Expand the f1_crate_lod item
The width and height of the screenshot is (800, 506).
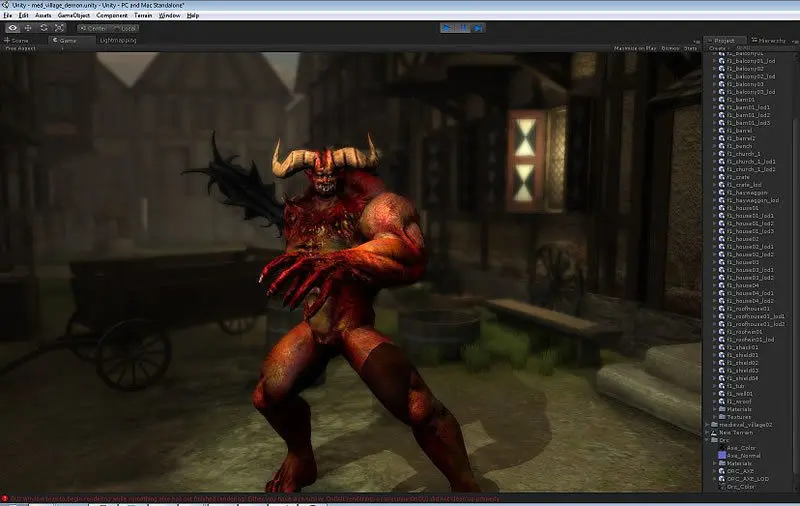pos(714,185)
